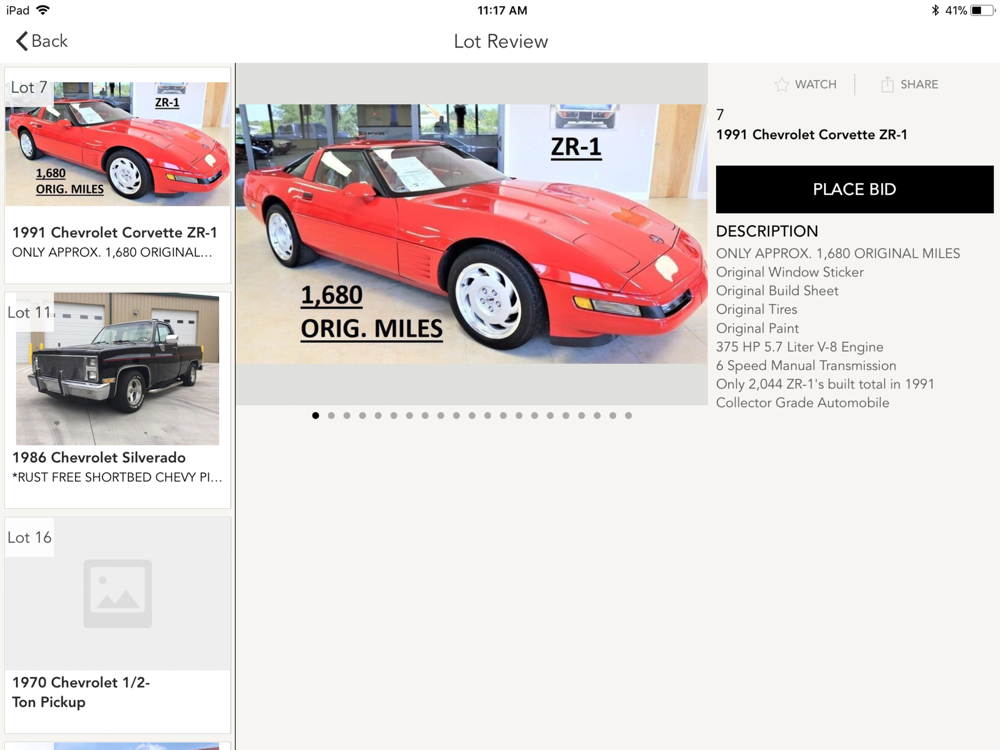Tap the WATCH label
Image resolution: width=1000 pixels, height=750 pixels.
click(816, 84)
